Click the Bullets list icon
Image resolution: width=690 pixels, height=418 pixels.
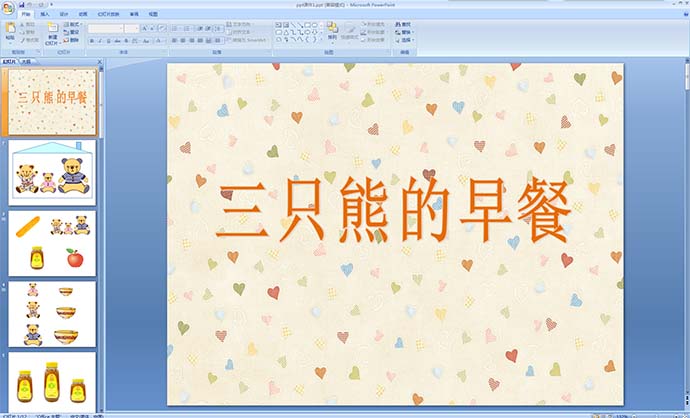[175, 29]
